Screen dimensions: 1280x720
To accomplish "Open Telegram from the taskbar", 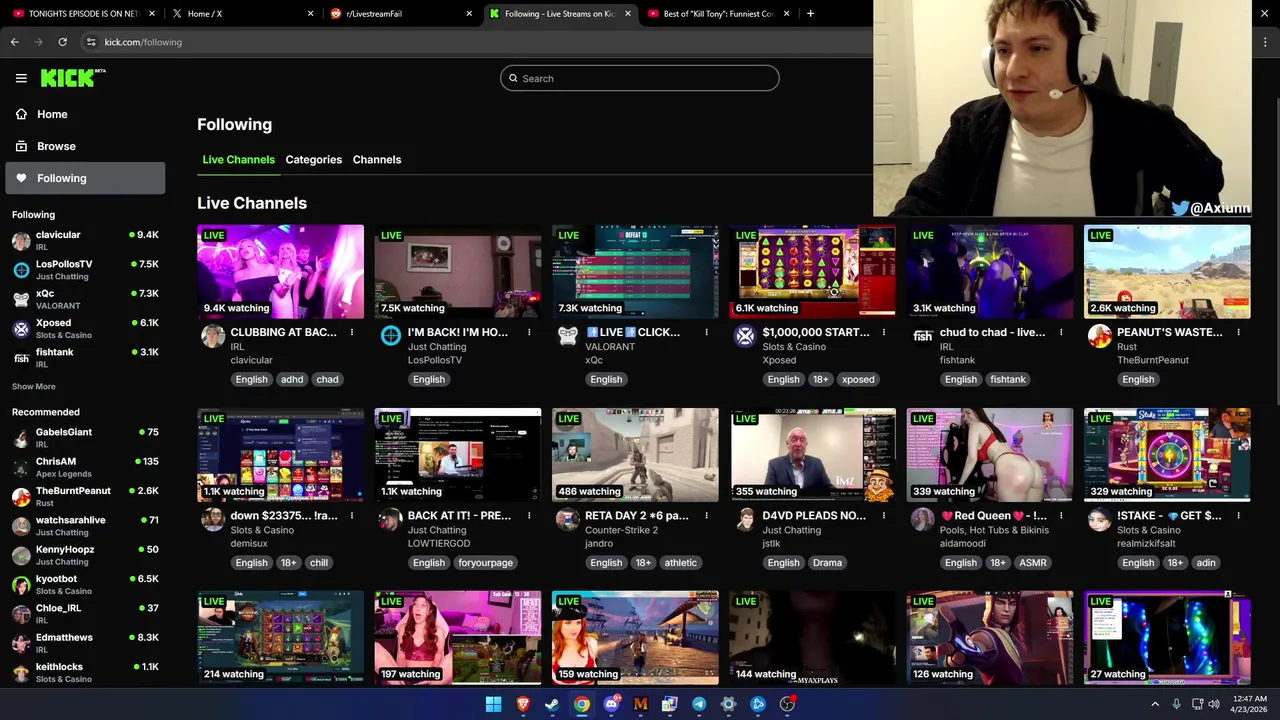I will point(699,704).
